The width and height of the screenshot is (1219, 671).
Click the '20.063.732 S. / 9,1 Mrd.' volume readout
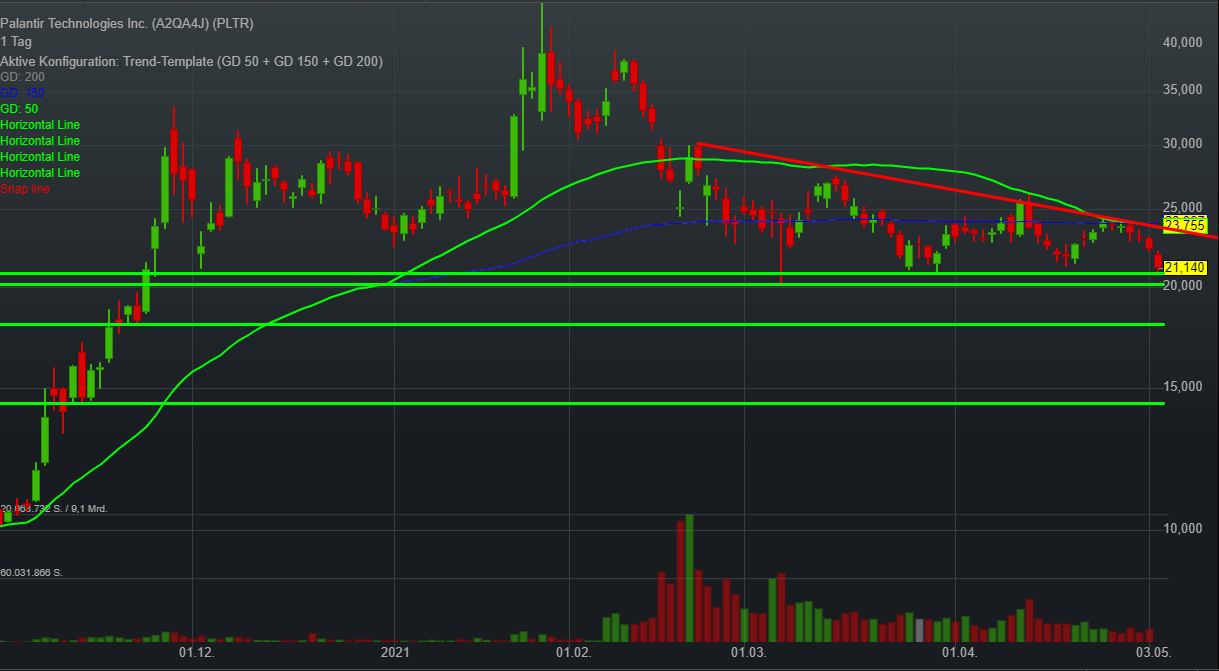pos(54,509)
